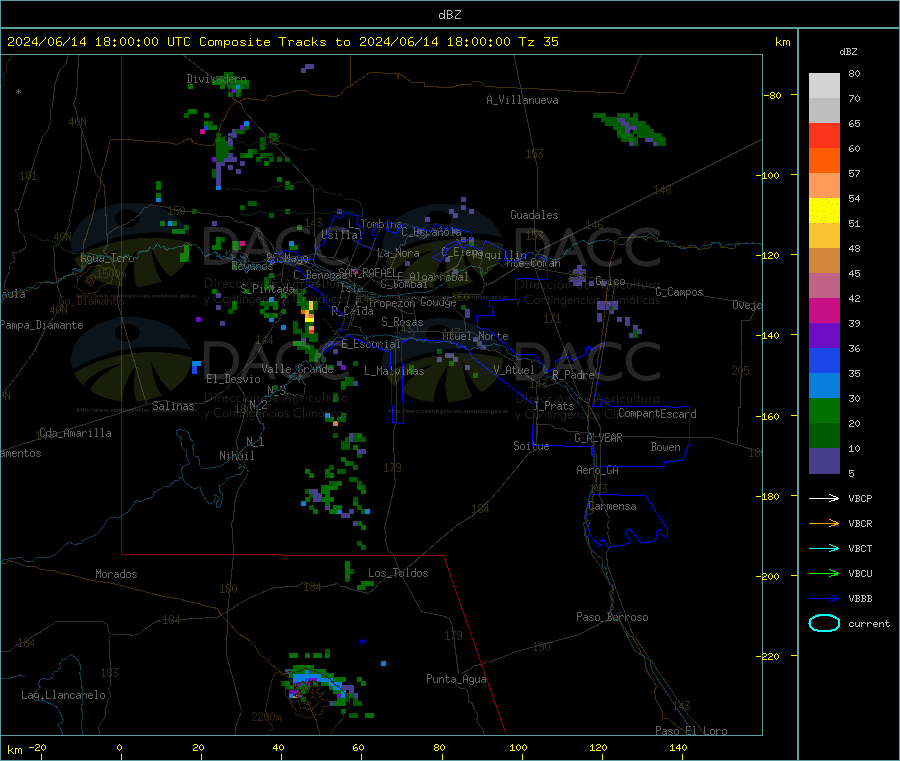
Task: Click the 'El_Desvio' map label
Action: [x=233, y=379]
